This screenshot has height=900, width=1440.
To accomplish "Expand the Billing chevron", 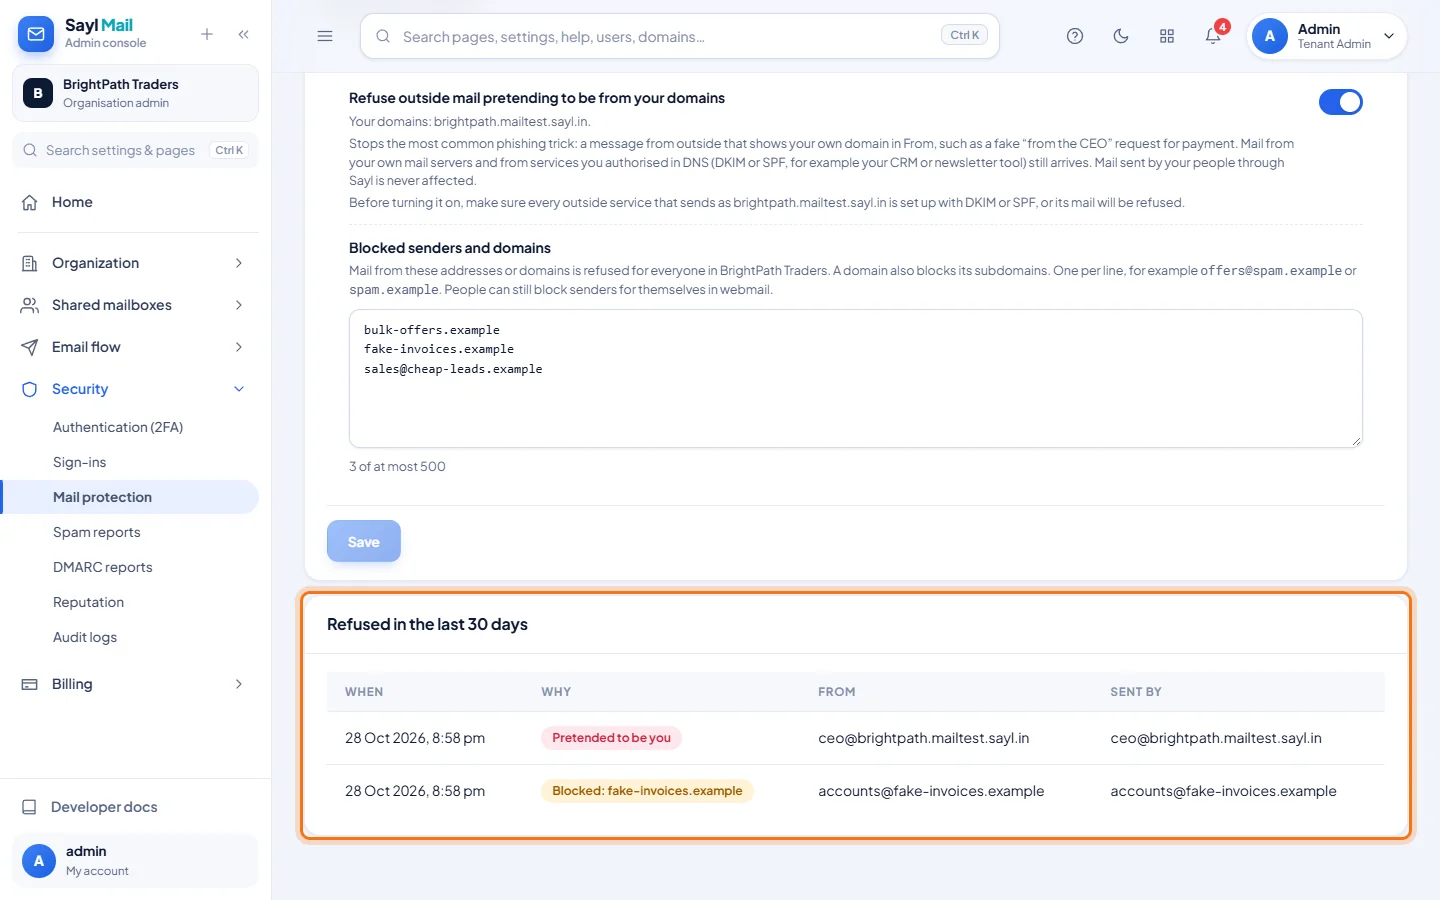I will point(239,684).
